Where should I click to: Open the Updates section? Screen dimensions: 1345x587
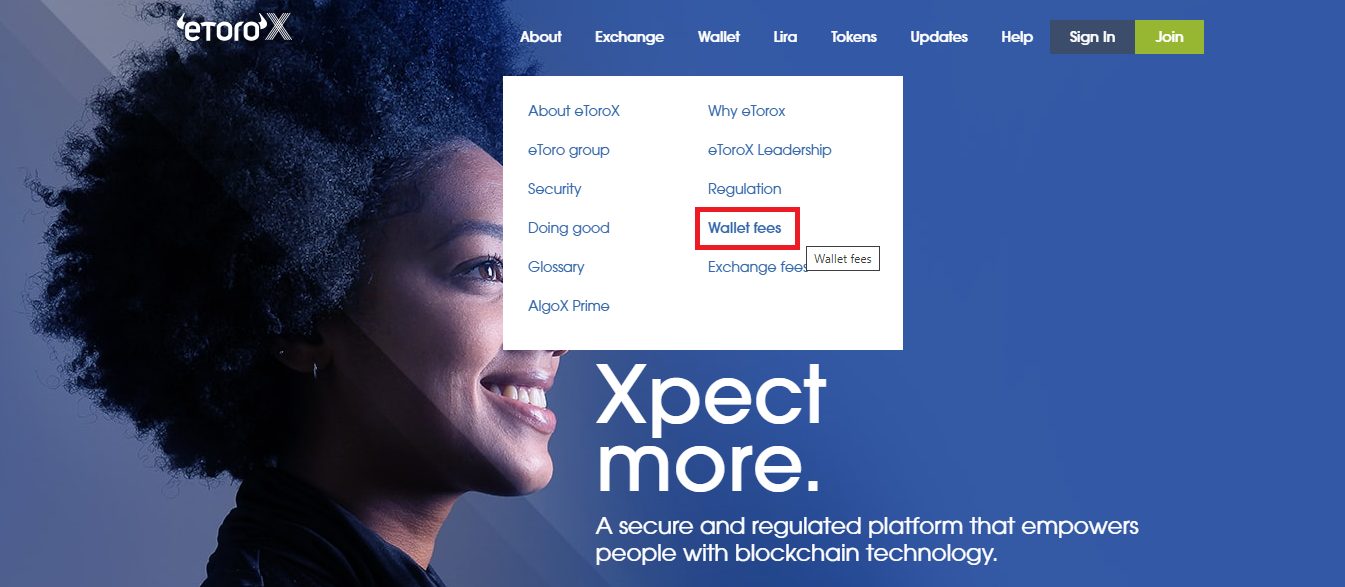[939, 37]
